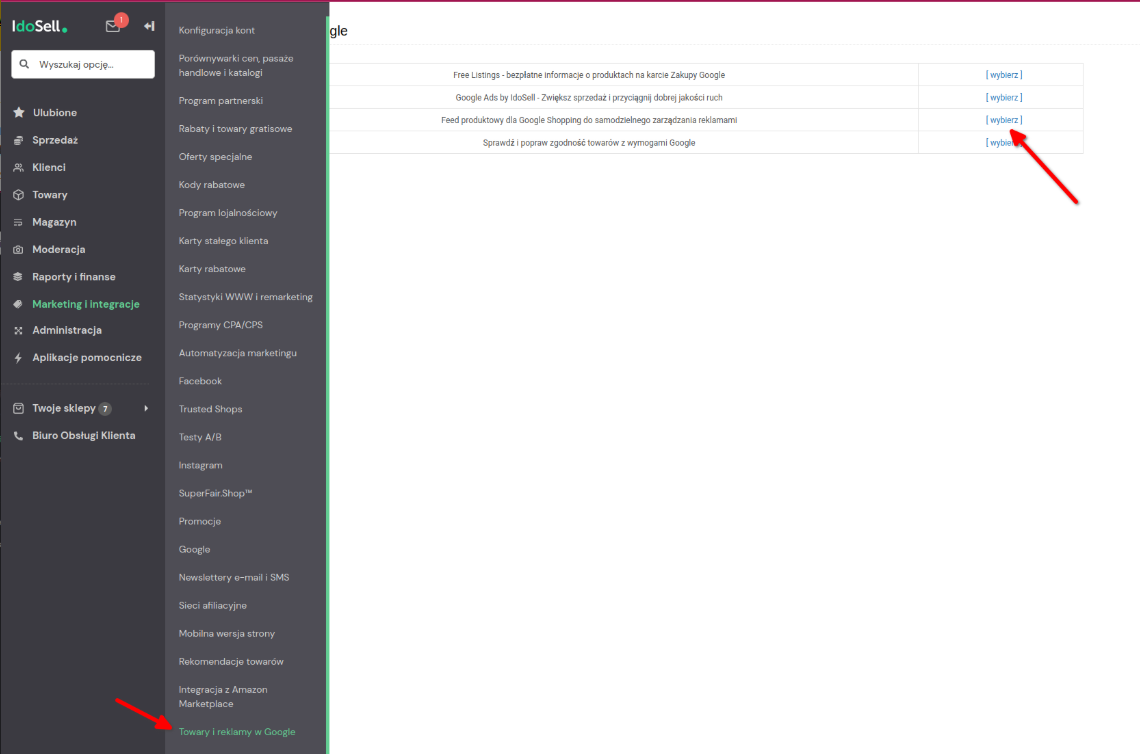Click the Twoje sklepy shop icon
The height and width of the screenshot is (754, 1140).
pos(18,409)
